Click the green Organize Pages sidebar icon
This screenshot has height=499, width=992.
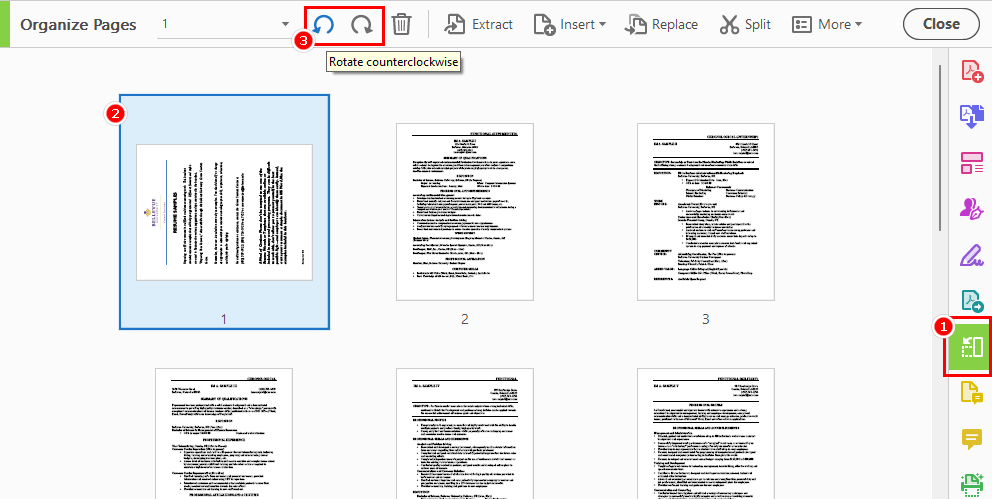coord(970,347)
